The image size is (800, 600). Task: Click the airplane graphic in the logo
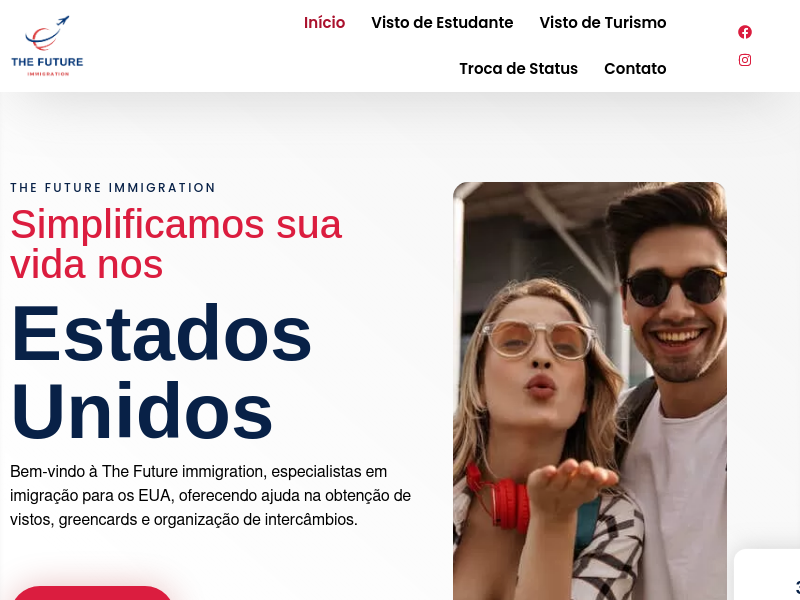pyautogui.click(x=62, y=21)
